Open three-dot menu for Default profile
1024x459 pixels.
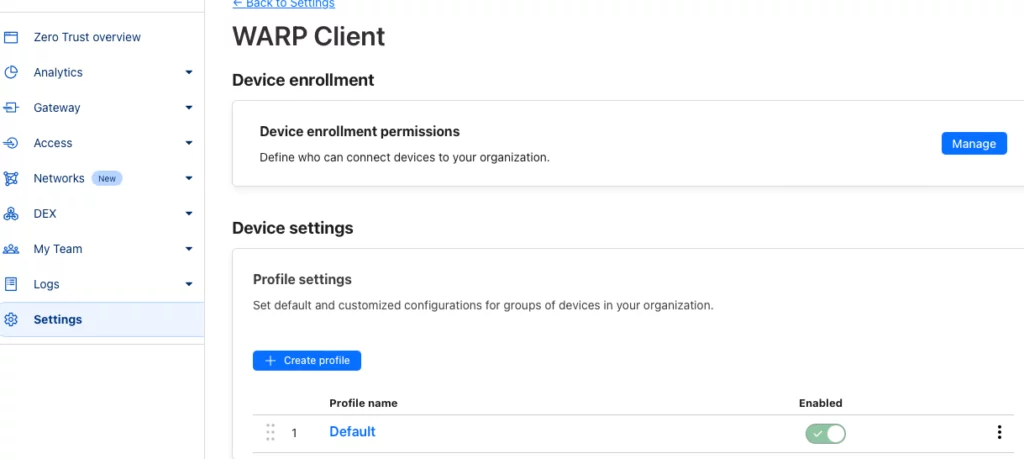(x=999, y=432)
